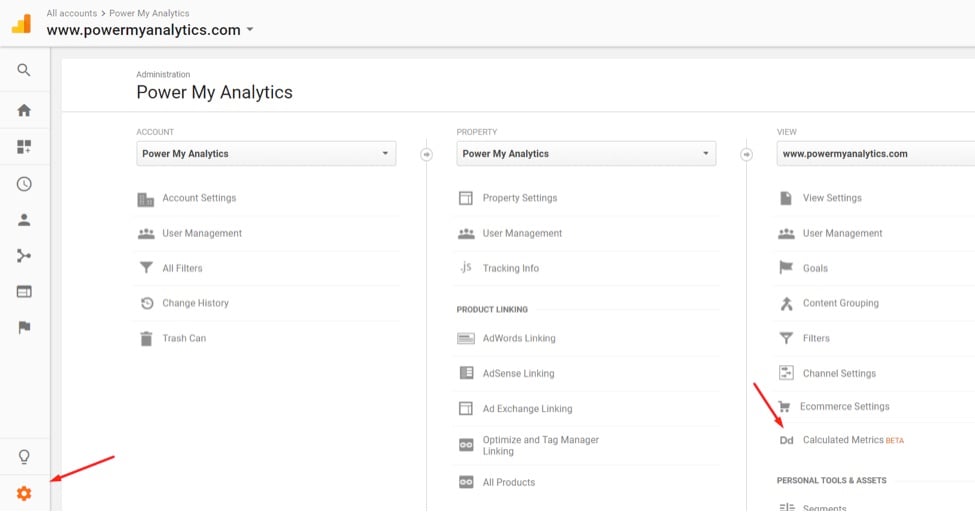Image resolution: width=975 pixels, height=512 pixels.
Task: Click the Channel Settings icon
Action: click(786, 373)
